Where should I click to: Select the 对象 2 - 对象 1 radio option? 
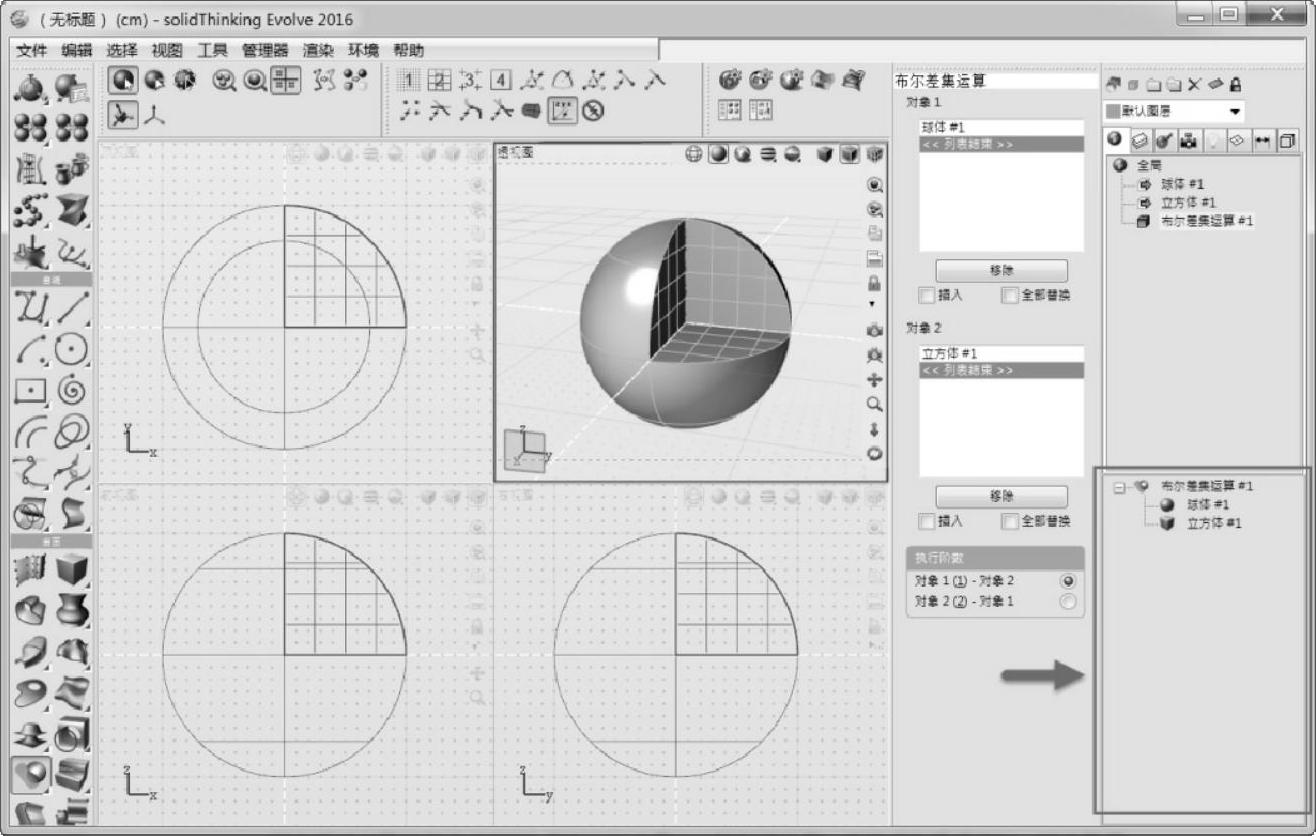(x=1066, y=601)
